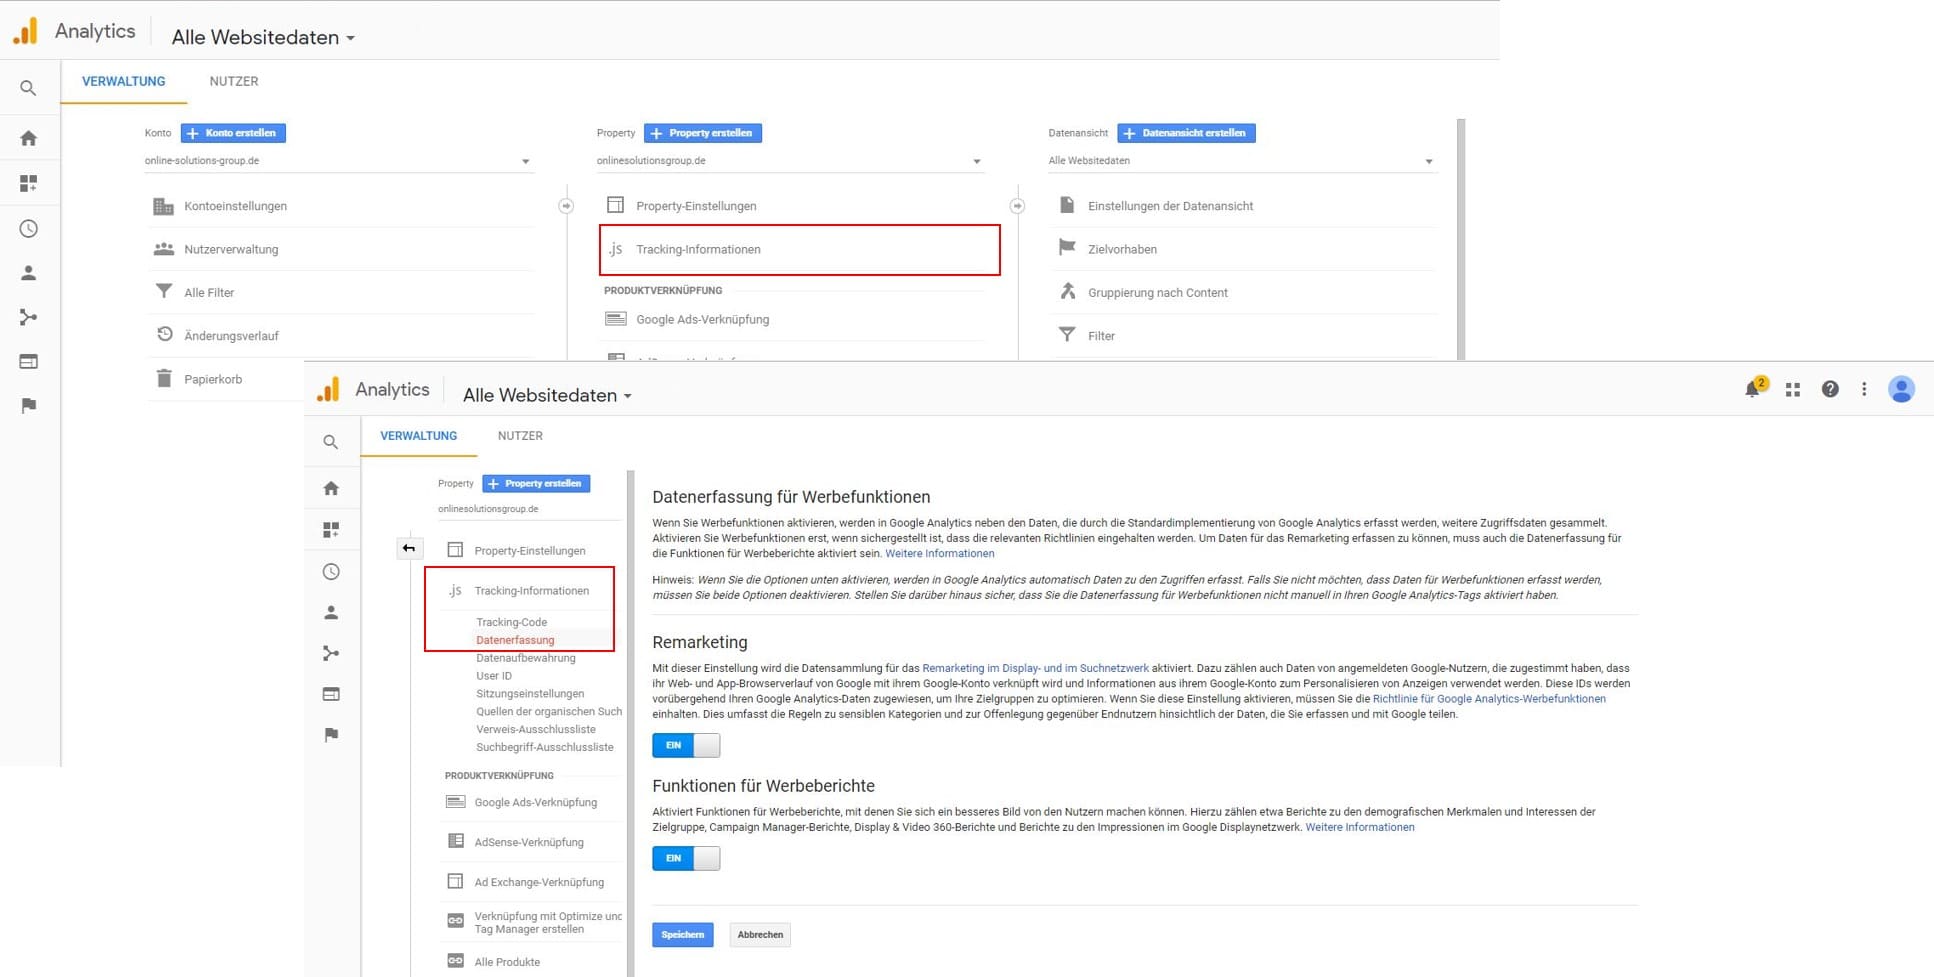Open the notifications bell with badge 2

pos(1754,388)
